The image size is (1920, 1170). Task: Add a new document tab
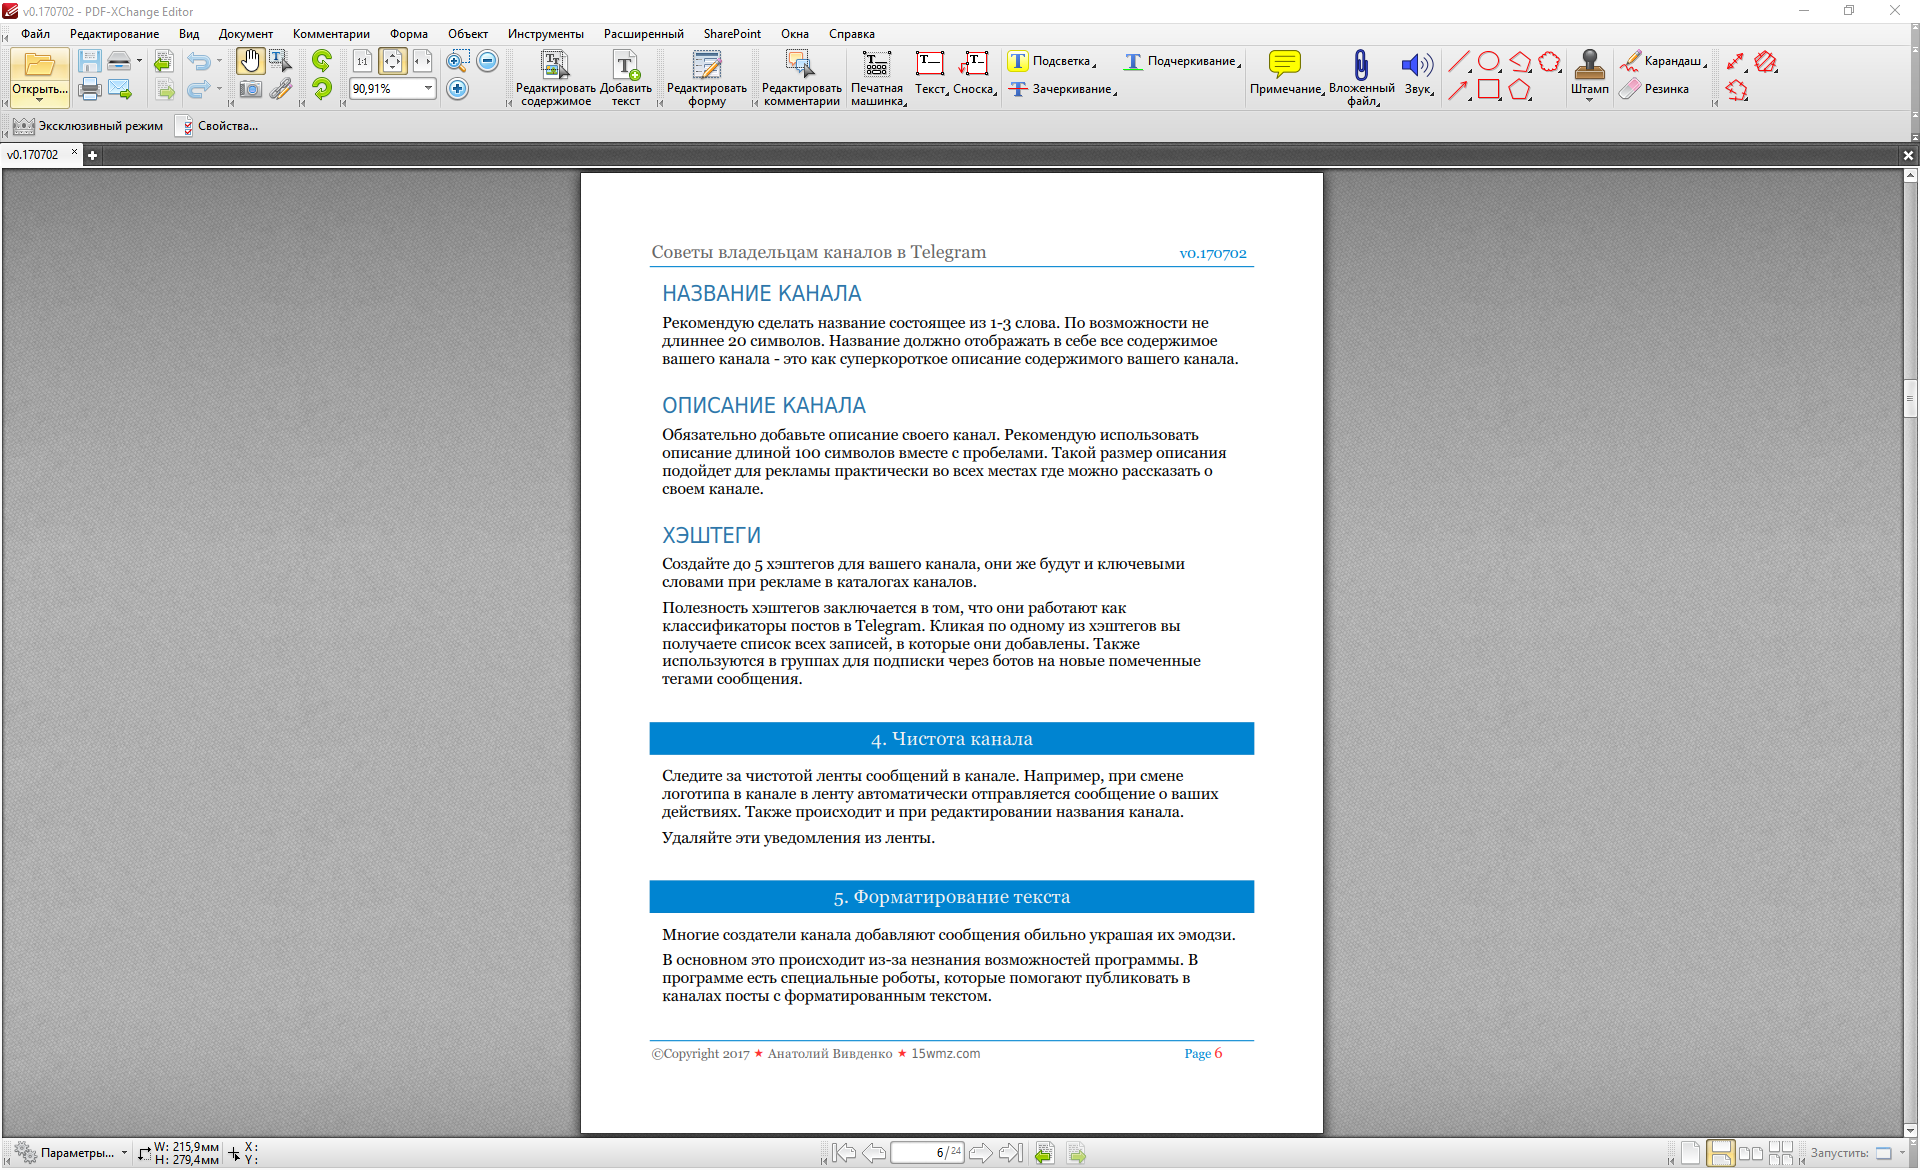click(92, 155)
